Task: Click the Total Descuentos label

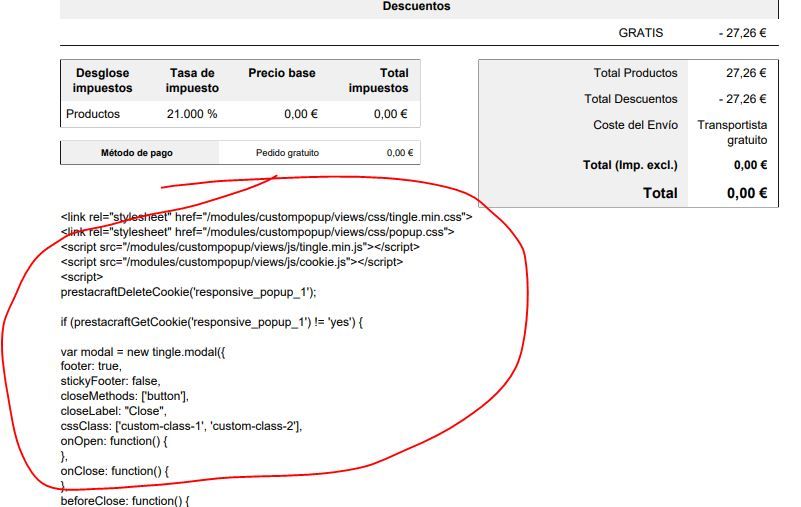Action: (631, 99)
